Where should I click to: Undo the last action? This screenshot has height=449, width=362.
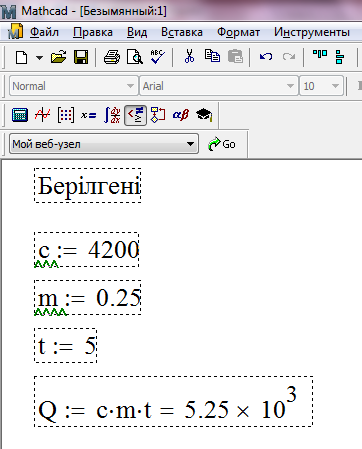pos(266,57)
